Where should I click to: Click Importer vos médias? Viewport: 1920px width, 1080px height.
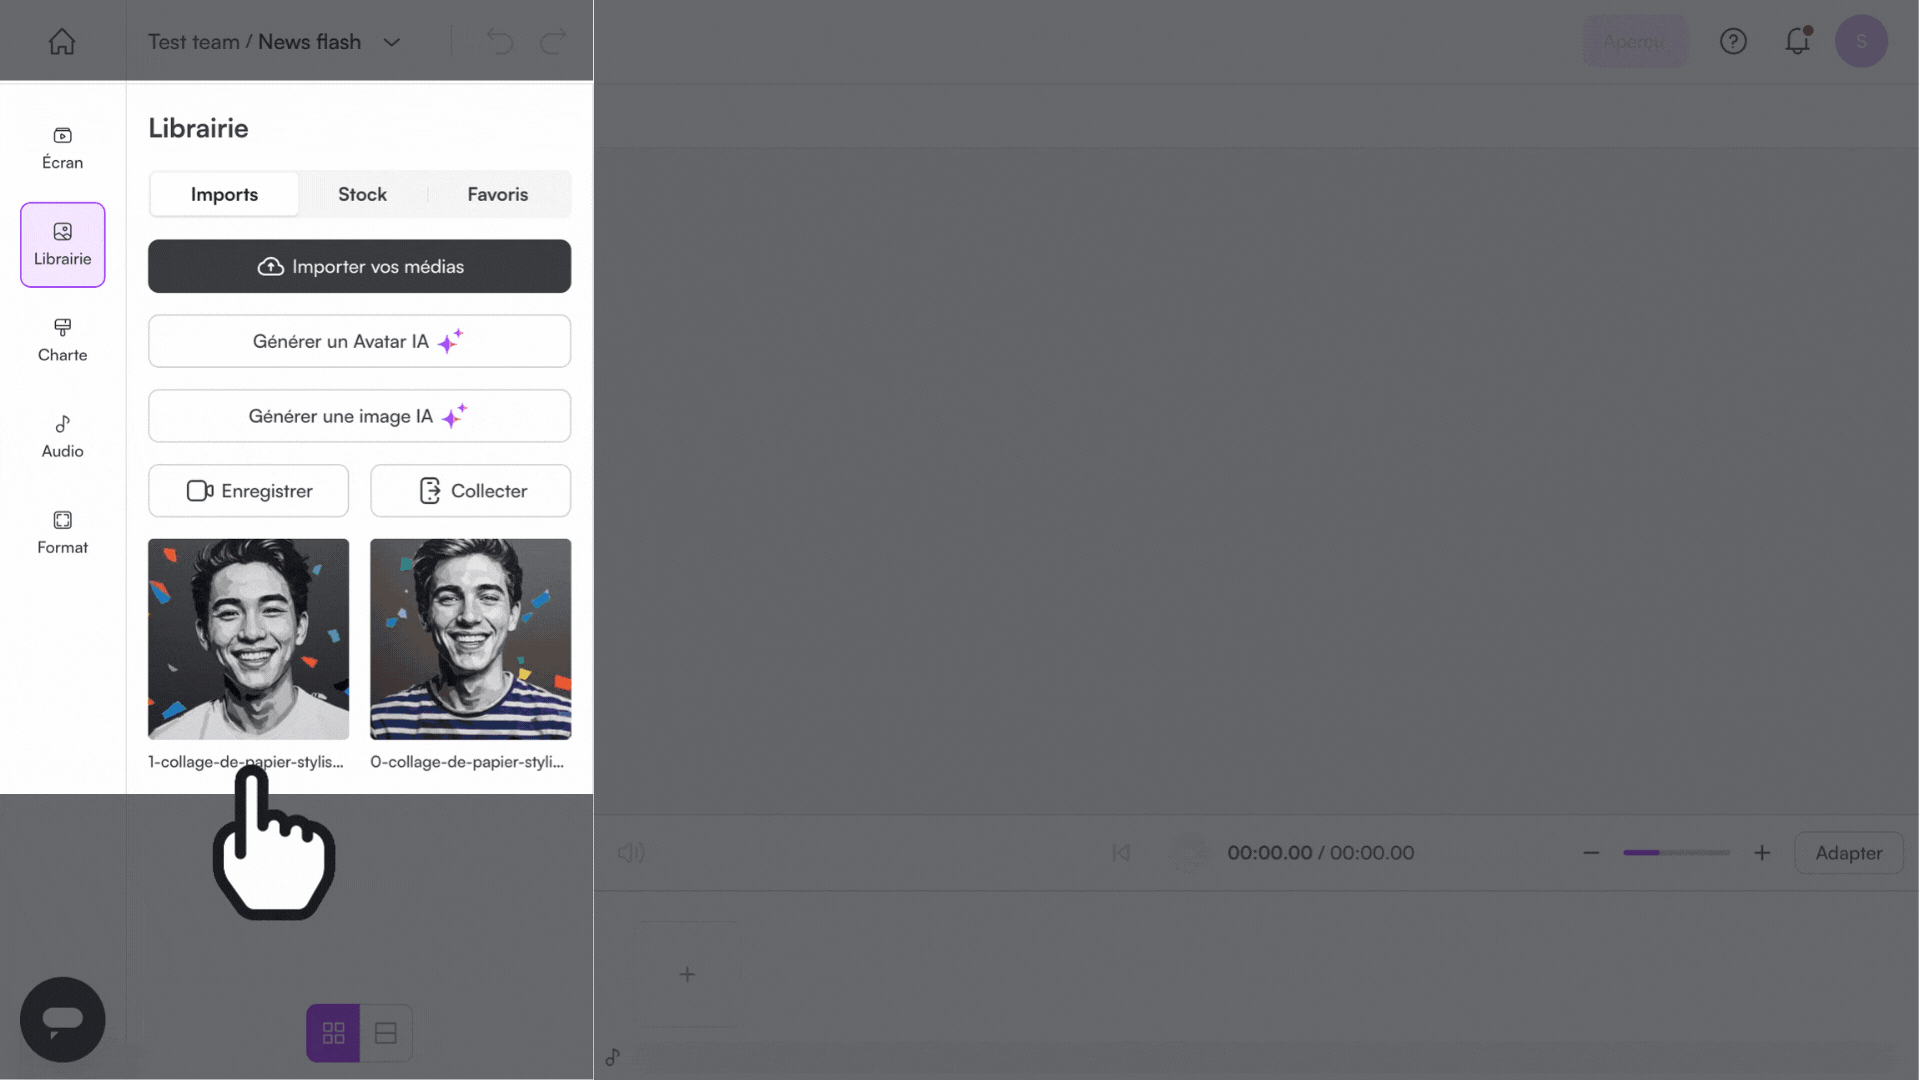tap(359, 266)
